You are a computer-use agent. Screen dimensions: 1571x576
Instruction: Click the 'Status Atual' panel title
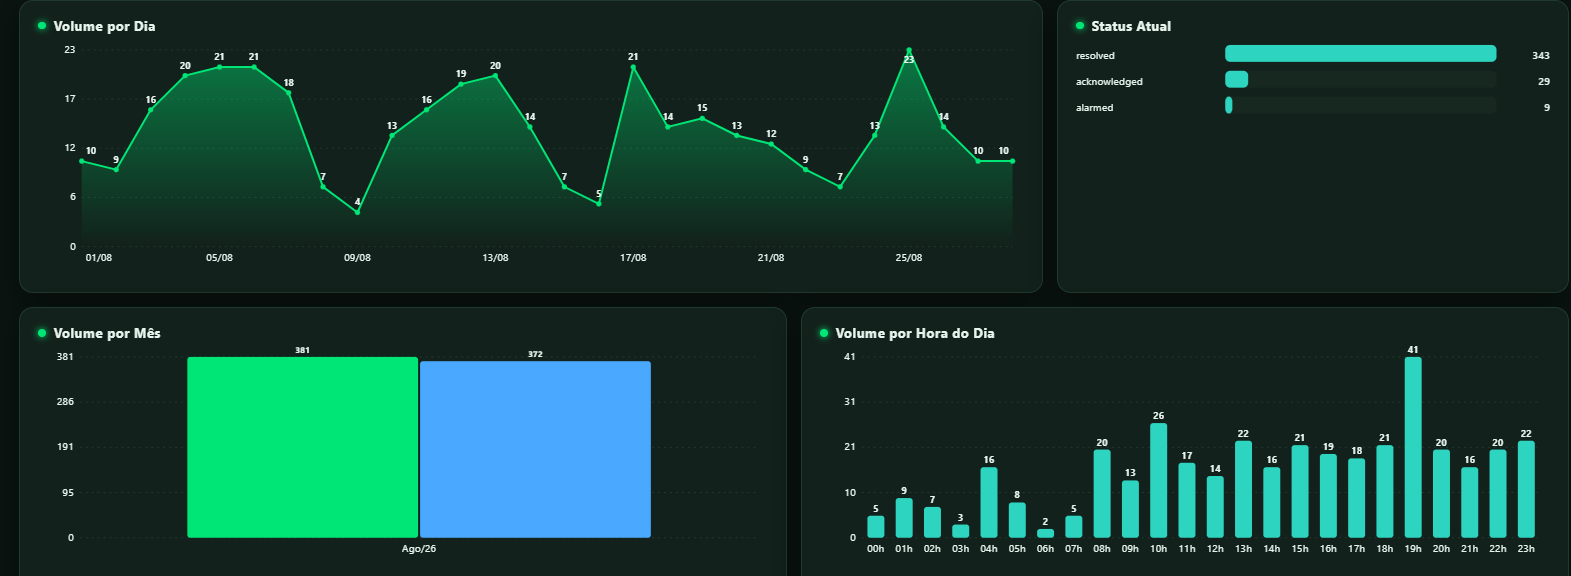pyautogui.click(x=1131, y=26)
